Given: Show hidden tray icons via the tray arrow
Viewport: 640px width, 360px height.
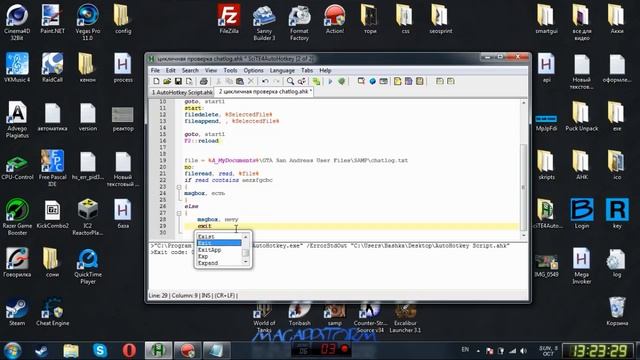Looking at the screenshot, I should pos(478,350).
